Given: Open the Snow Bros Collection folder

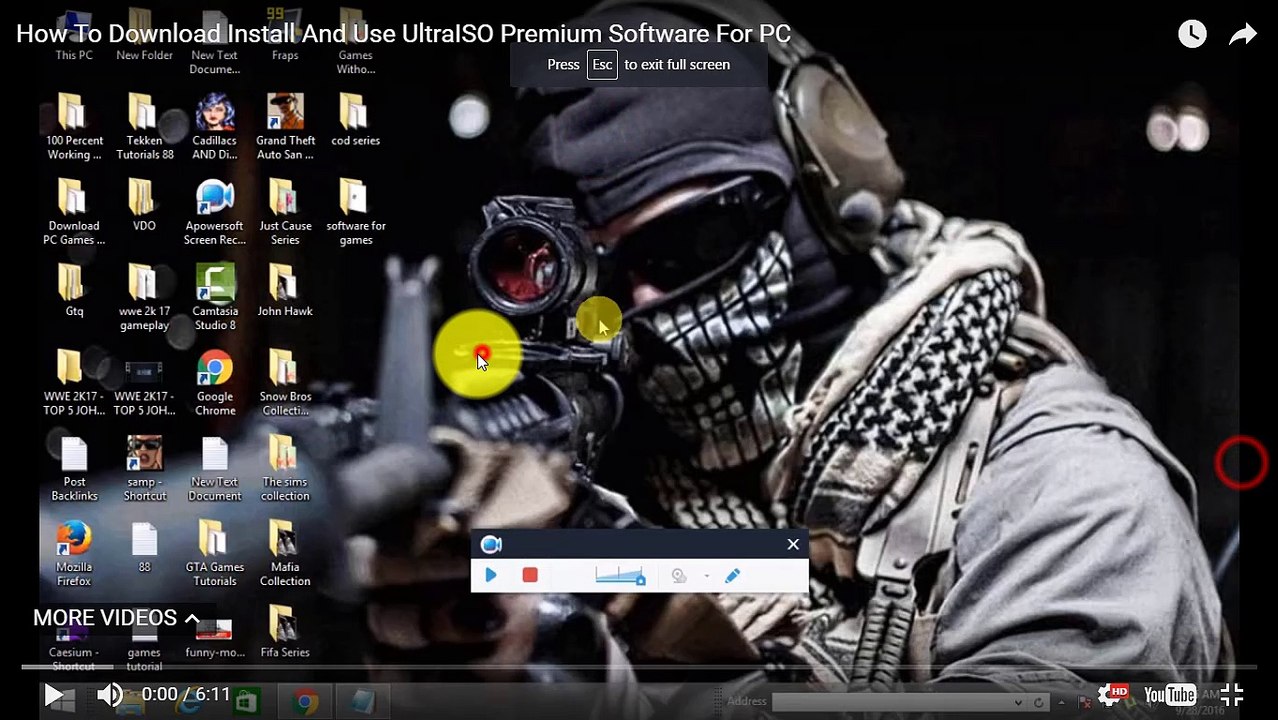Looking at the screenshot, I should (x=285, y=382).
